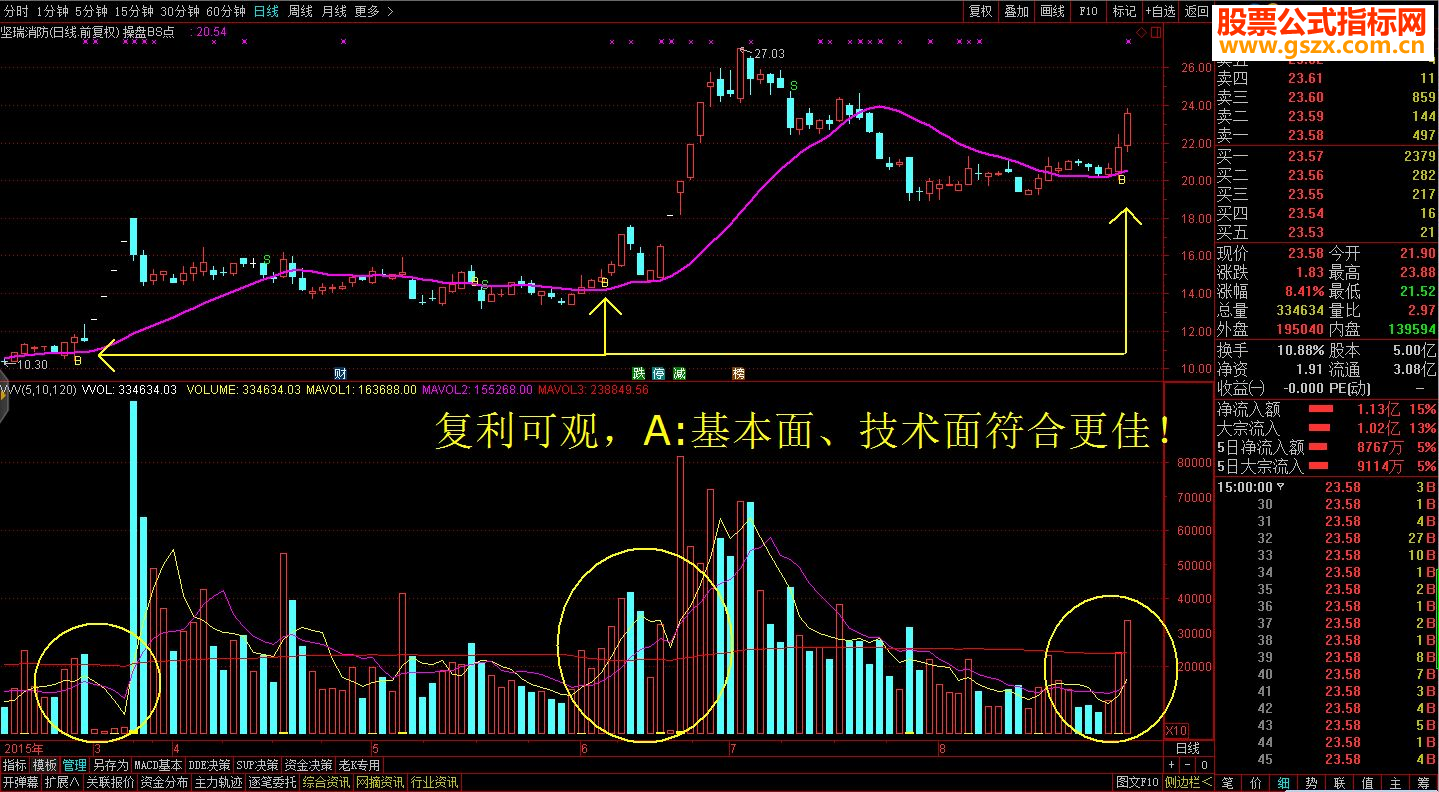The height and width of the screenshot is (792, 1439).
Task: Select the 日线 daily period tab
Action: [266, 11]
